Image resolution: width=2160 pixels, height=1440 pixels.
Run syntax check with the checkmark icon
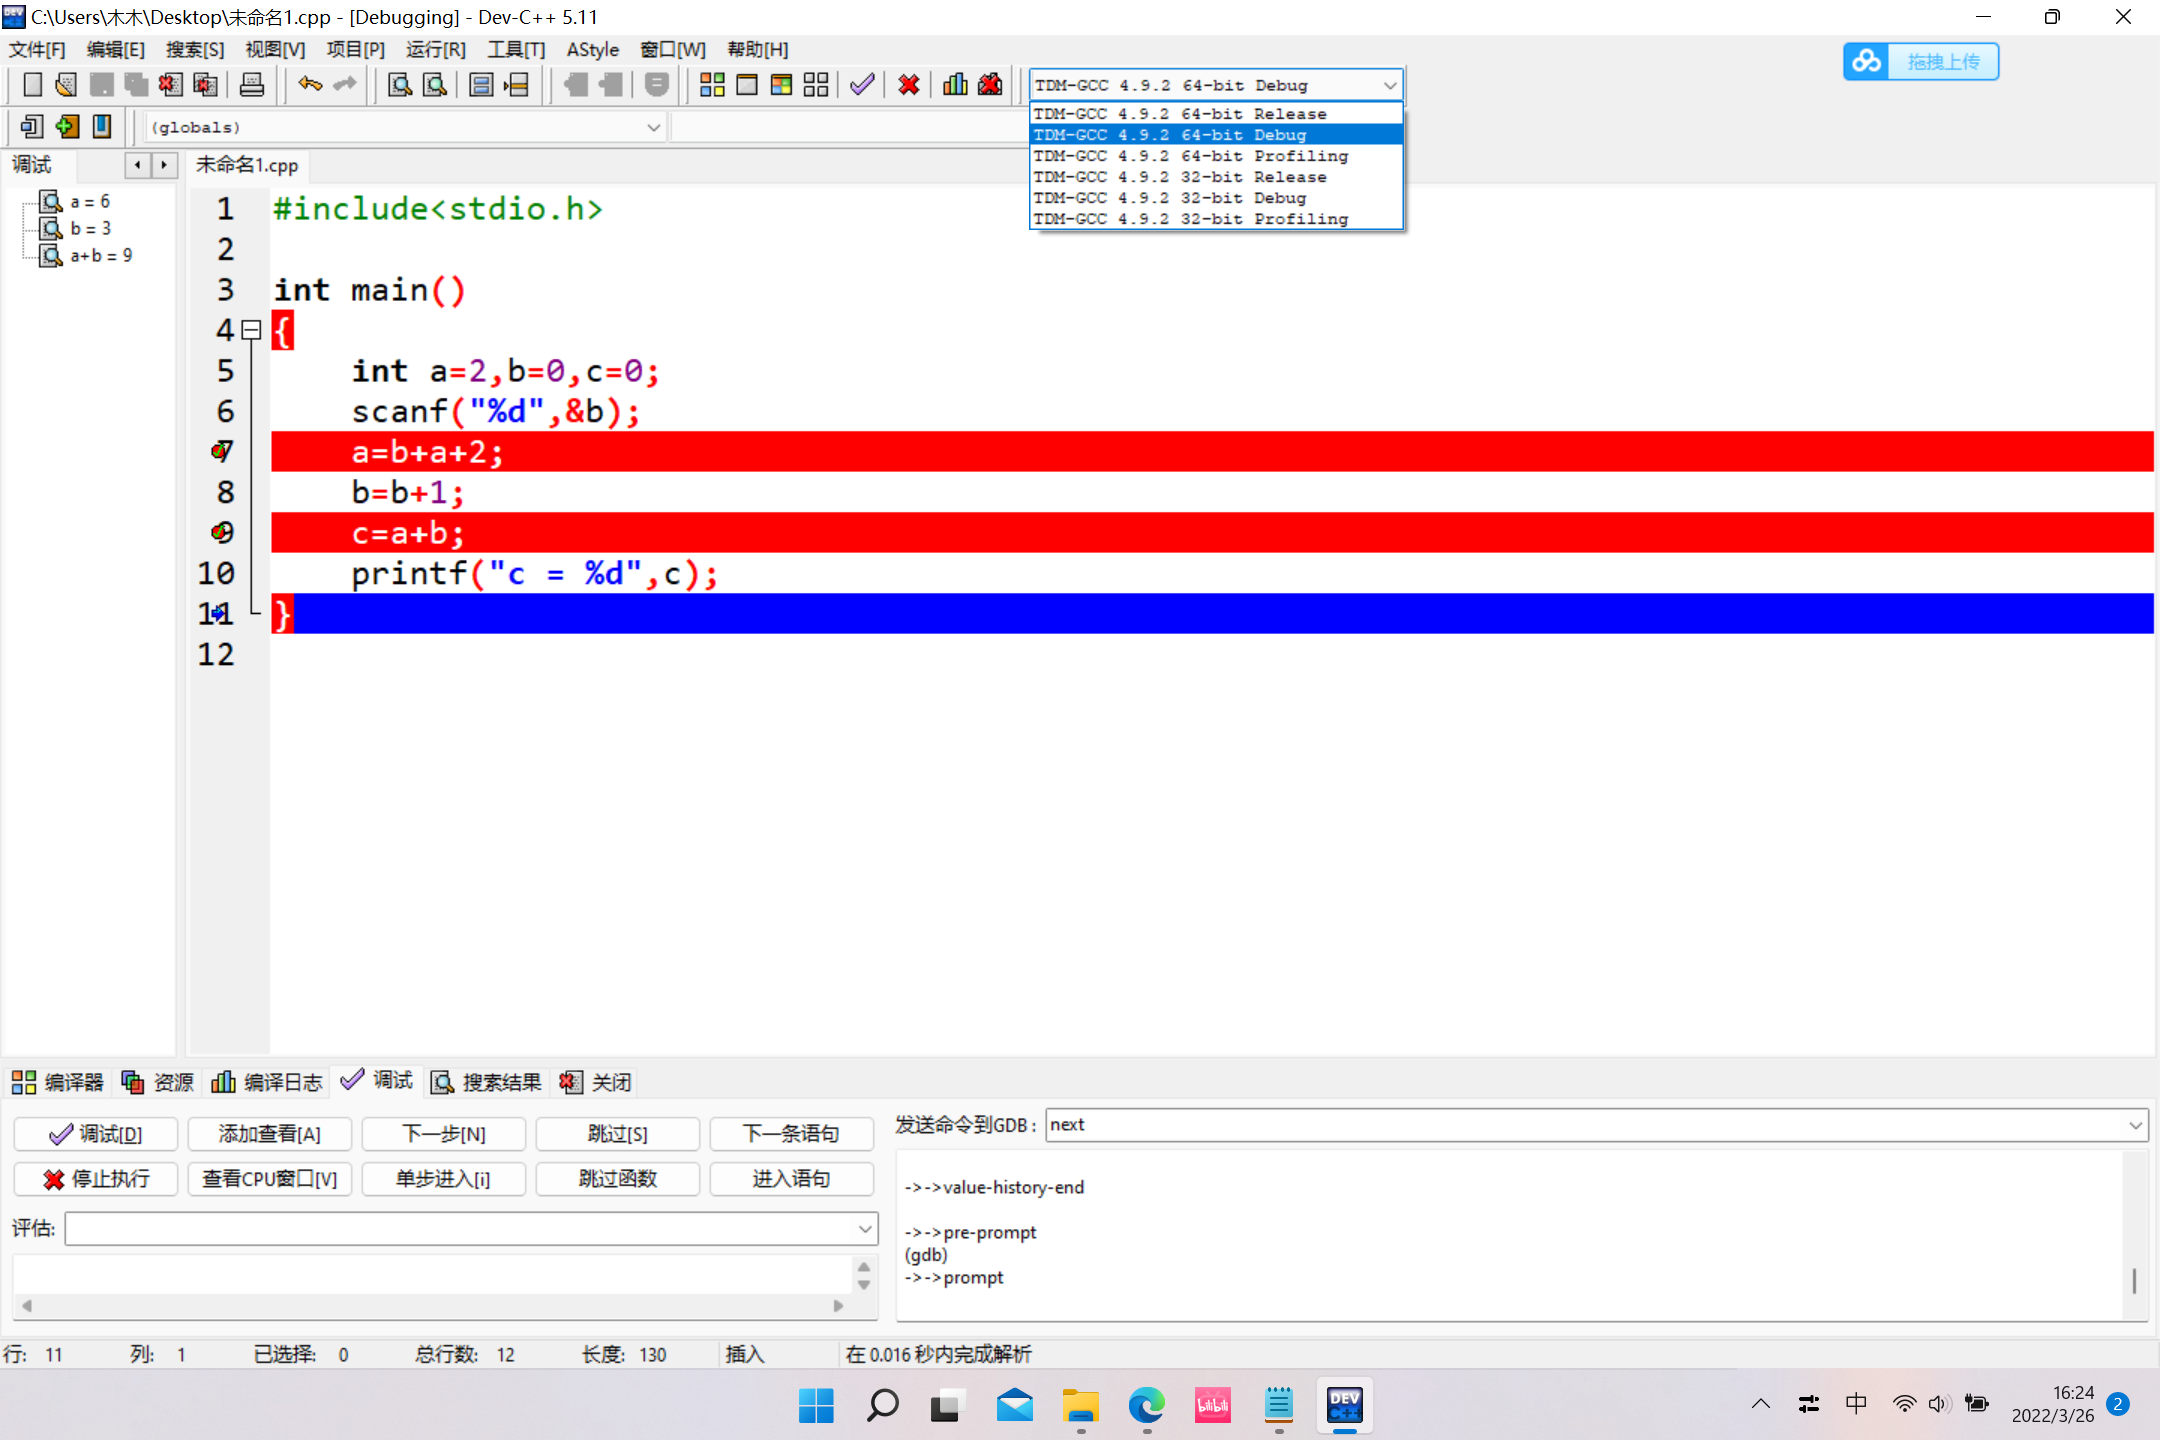[861, 84]
